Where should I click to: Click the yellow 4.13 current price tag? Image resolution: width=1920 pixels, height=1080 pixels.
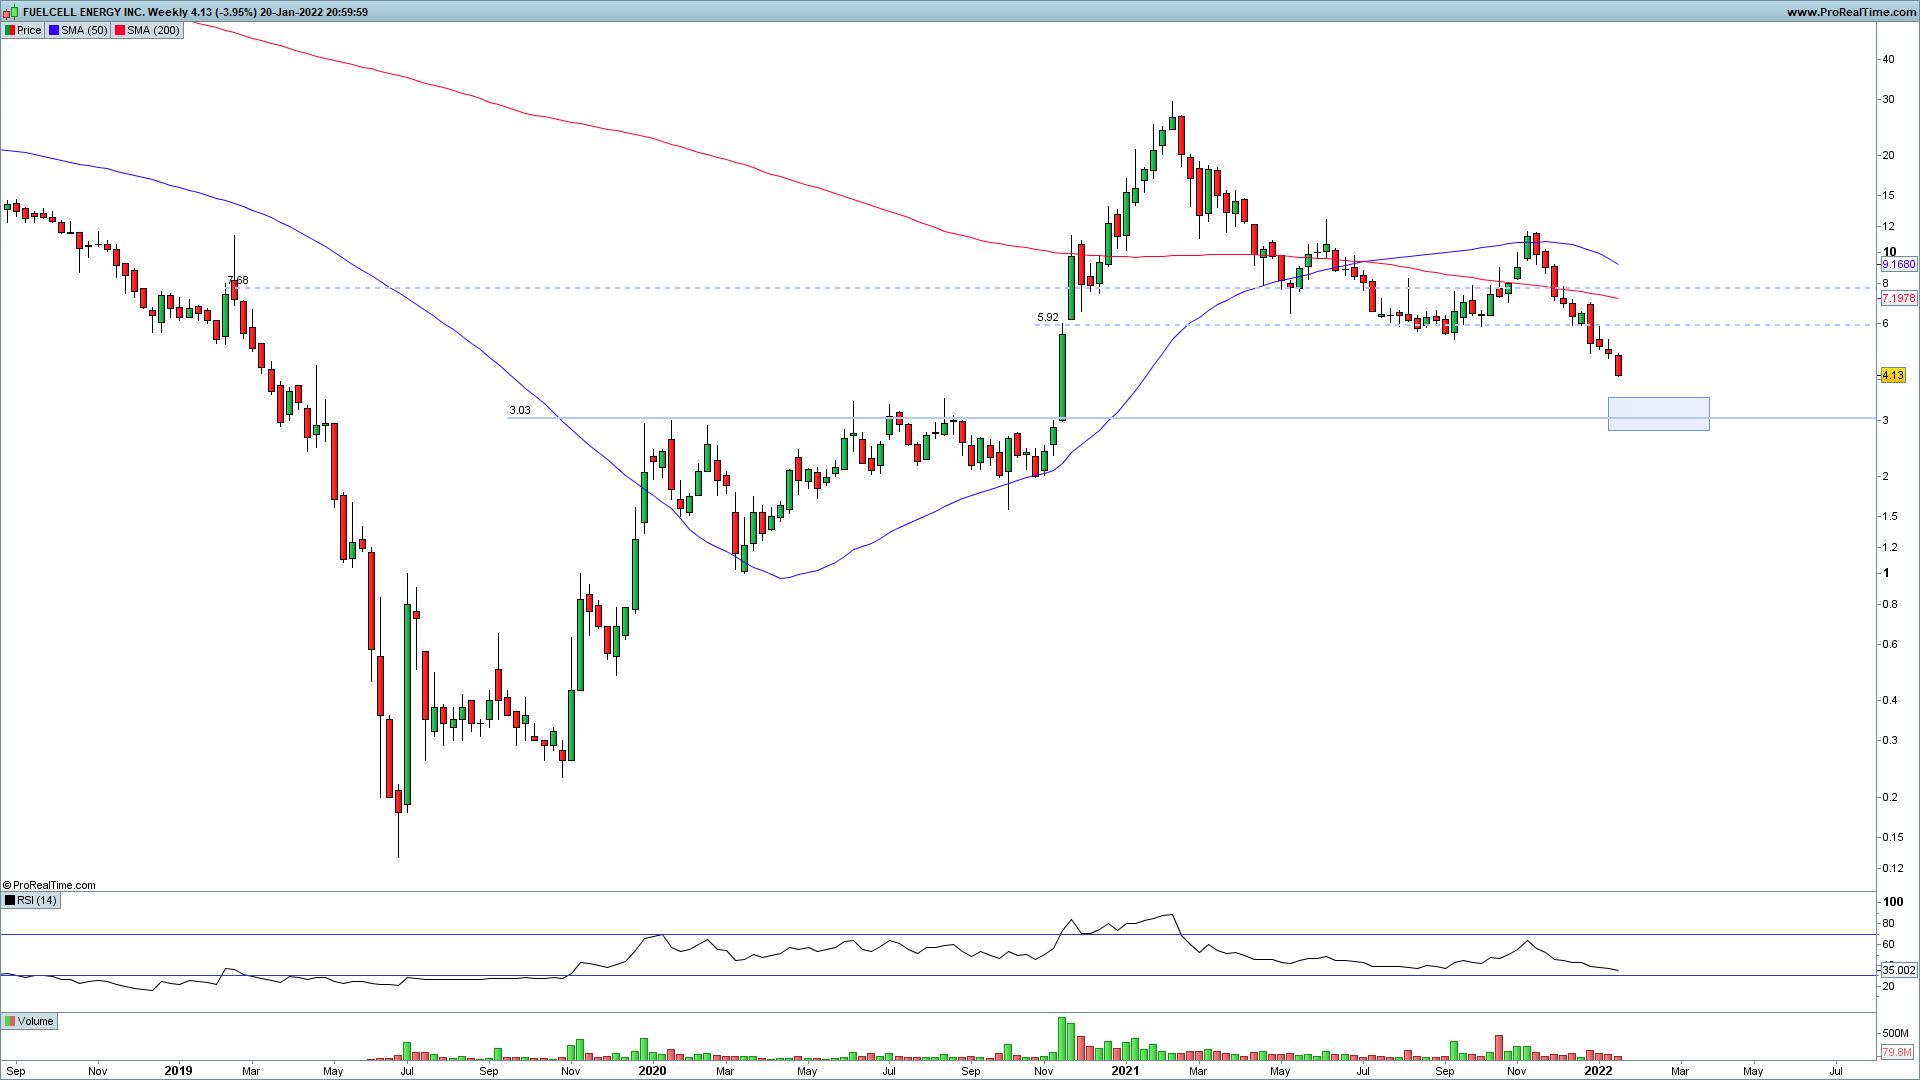tap(1892, 376)
